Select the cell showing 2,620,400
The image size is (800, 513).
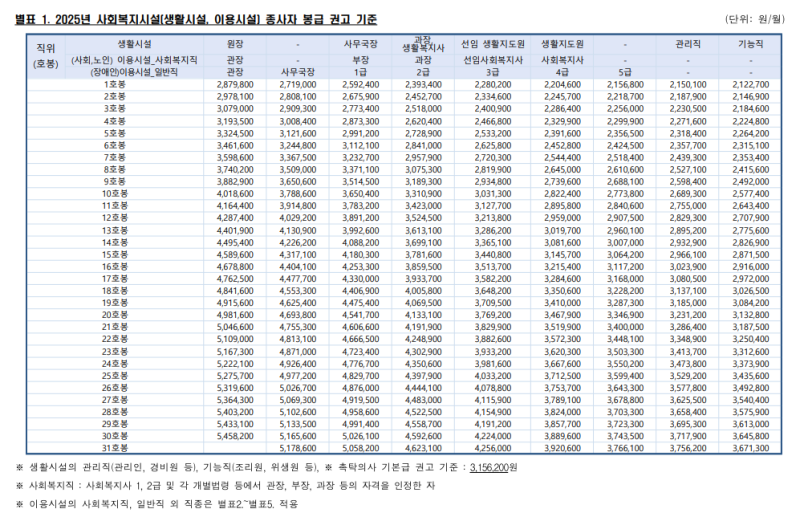(x=423, y=121)
